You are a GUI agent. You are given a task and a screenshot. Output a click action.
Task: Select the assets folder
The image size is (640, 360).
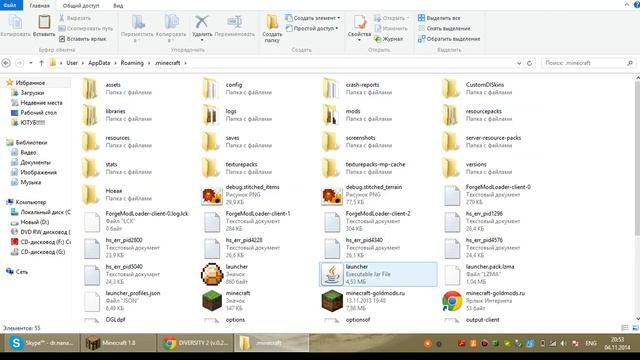click(117, 89)
